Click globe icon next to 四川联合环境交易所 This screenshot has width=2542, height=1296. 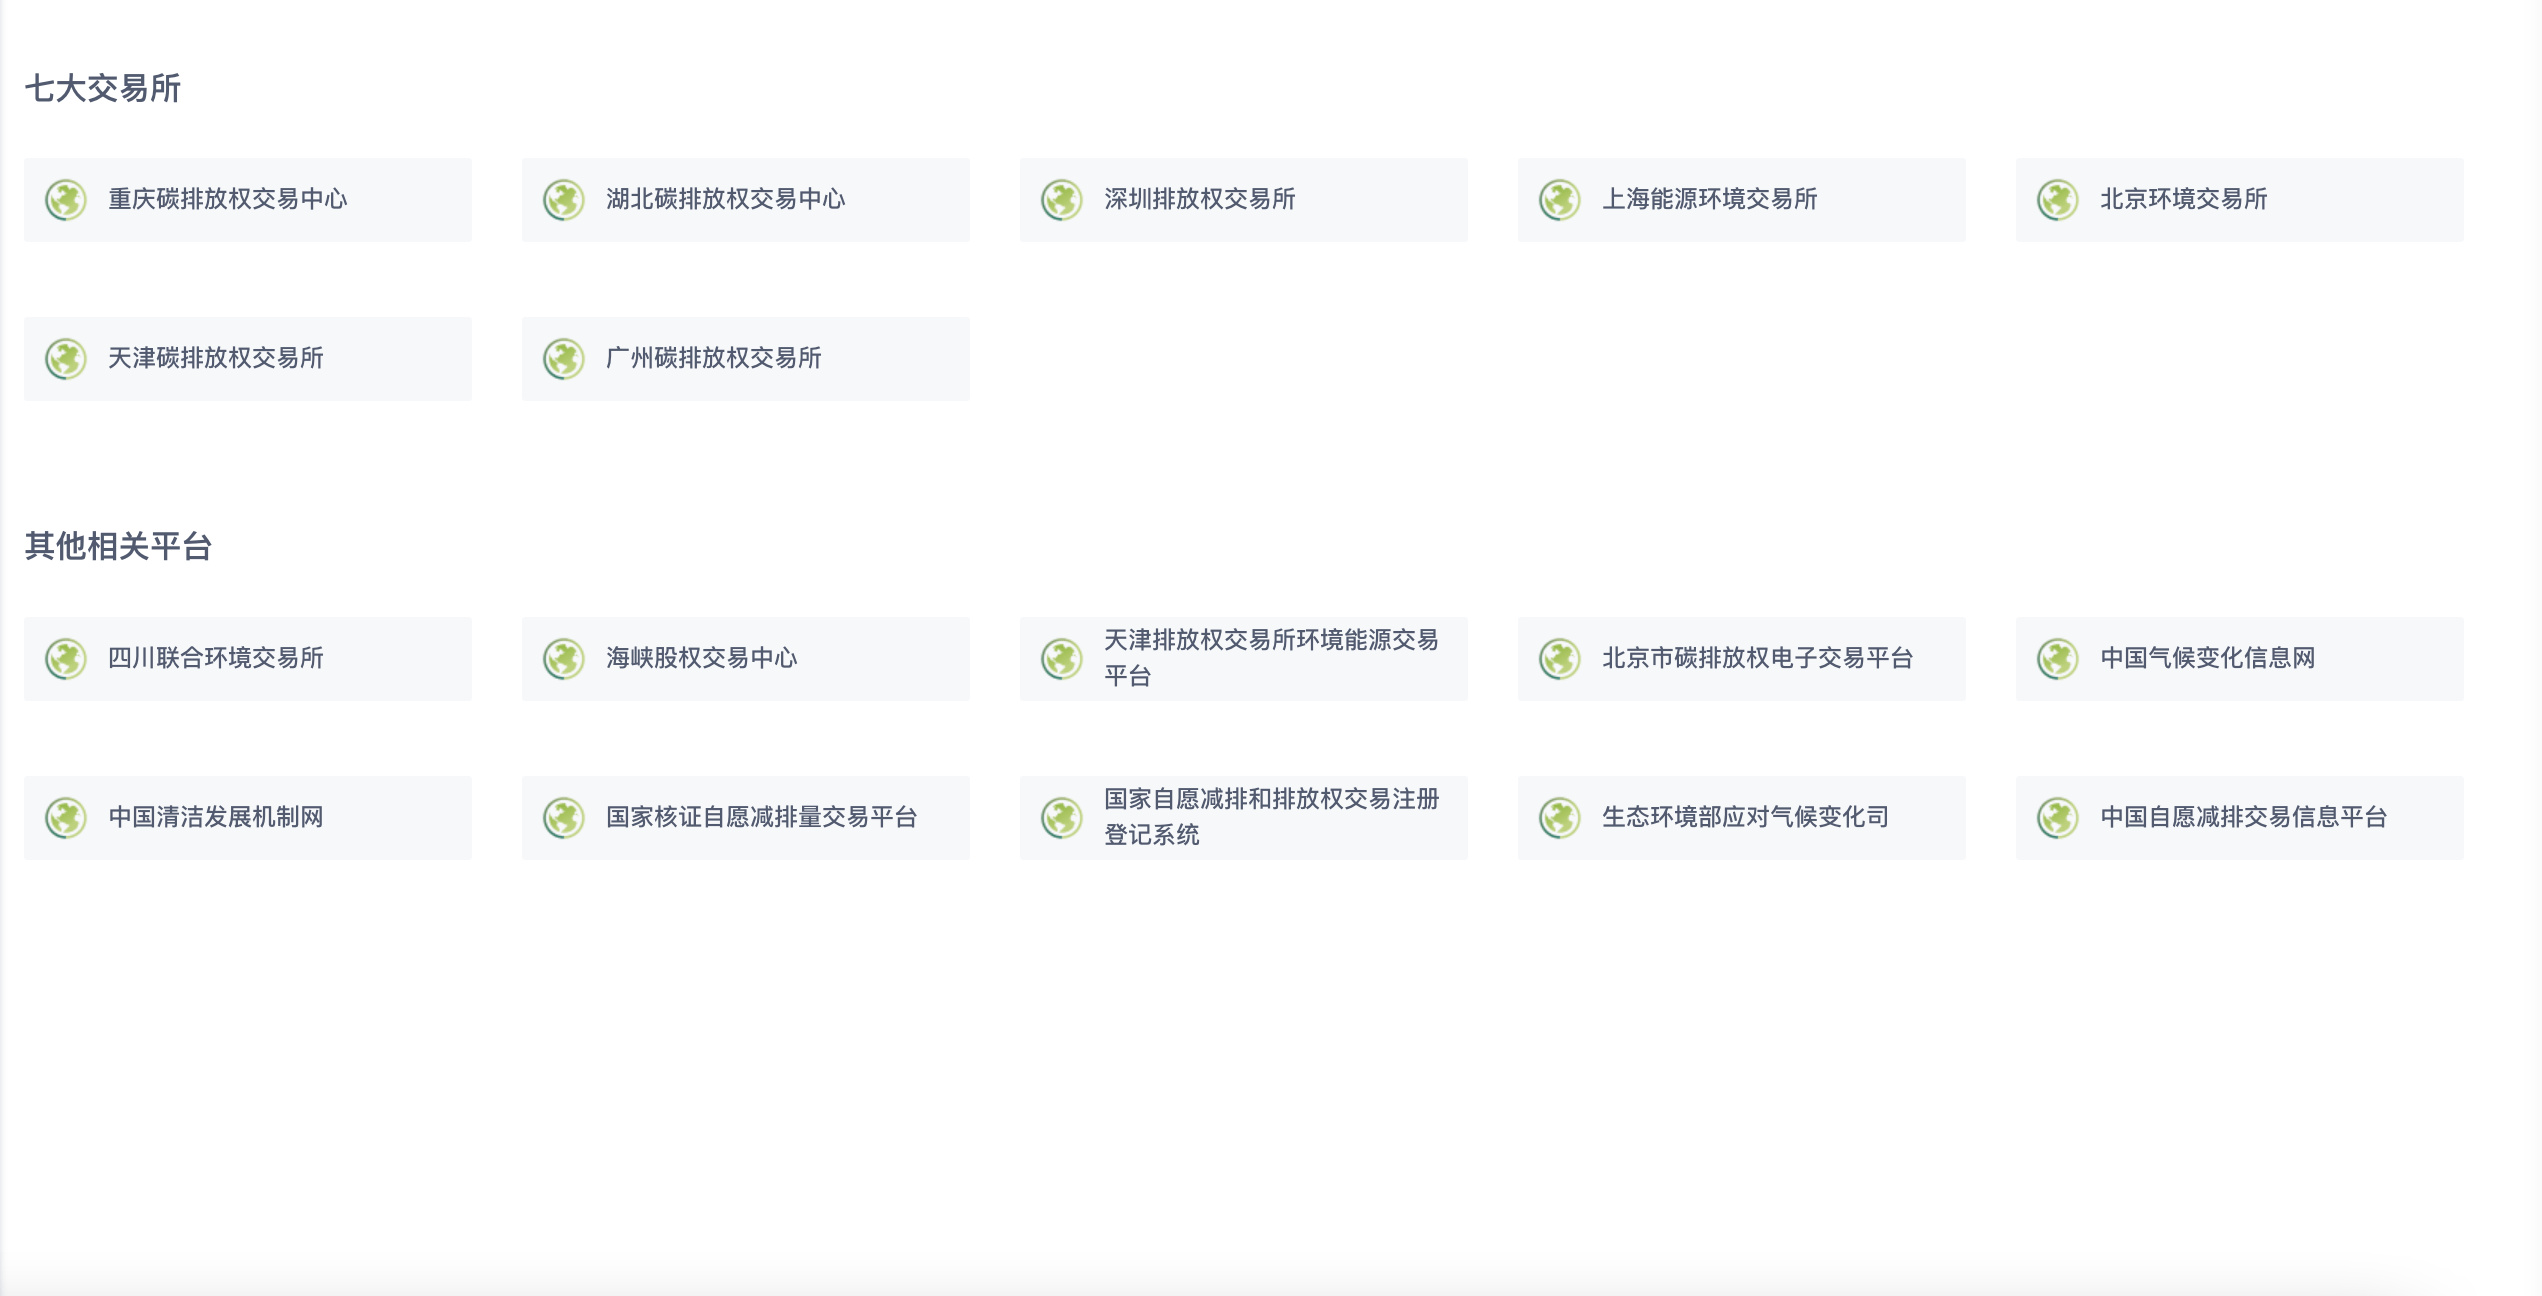[66, 659]
